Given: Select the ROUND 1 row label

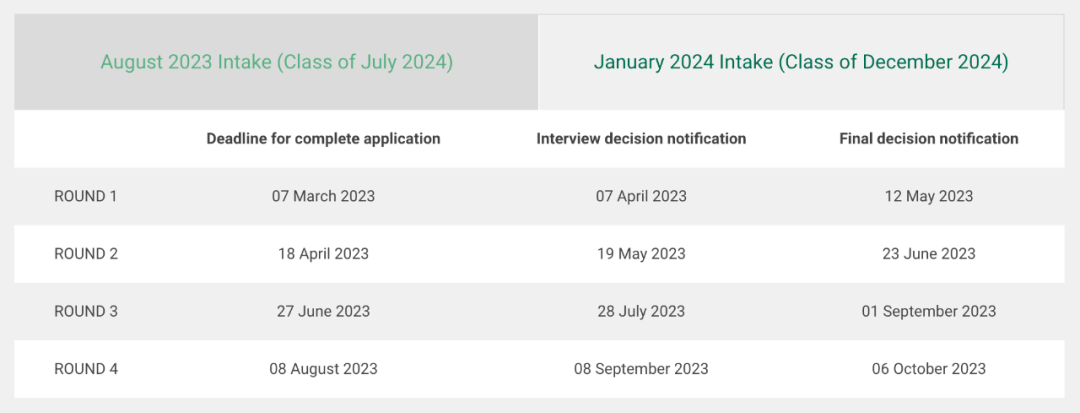Looking at the screenshot, I should point(86,196).
